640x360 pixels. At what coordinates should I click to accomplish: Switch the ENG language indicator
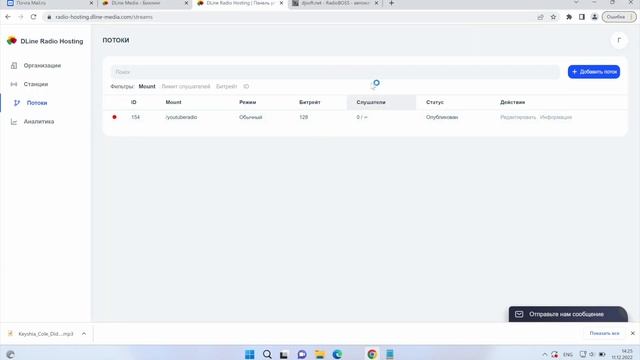click(568, 354)
